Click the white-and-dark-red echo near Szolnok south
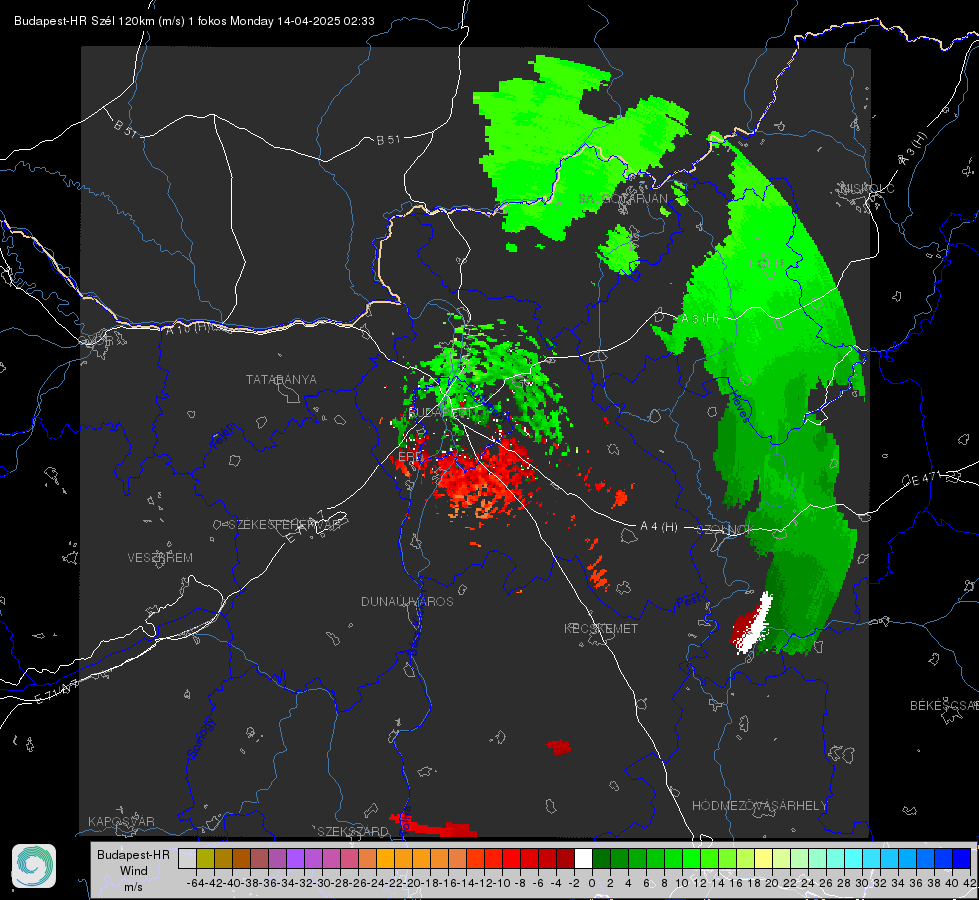The width and height of the screenshot is (979, 900). tap(752, 623)
